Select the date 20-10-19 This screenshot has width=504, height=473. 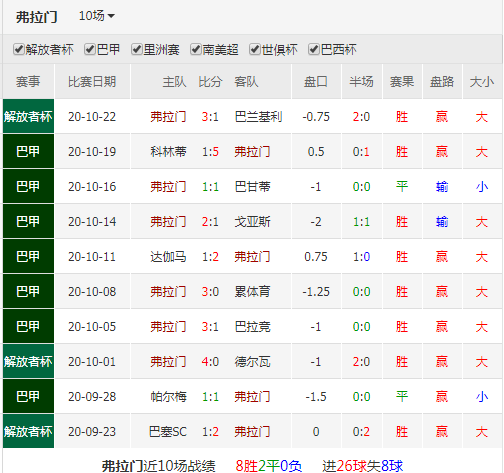92,152
